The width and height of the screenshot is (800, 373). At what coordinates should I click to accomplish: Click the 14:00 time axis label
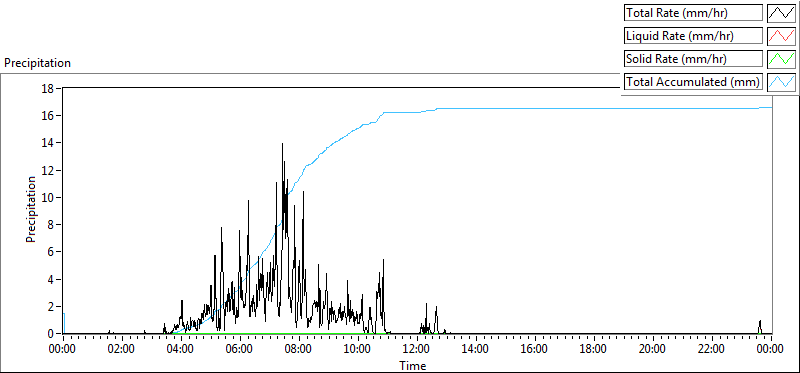(x=476, y=350)
